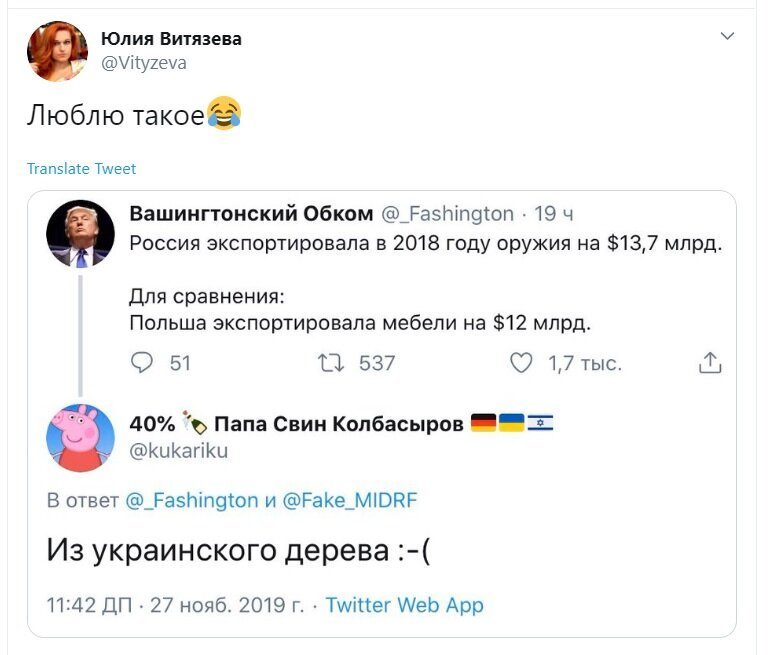Click Юлия Витязева's profile avatar
The image size is (768, 655).
pos(57,51)
